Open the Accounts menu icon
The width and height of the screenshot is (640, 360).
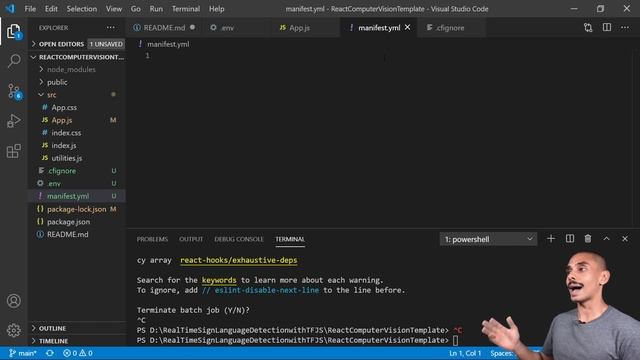(13, 301)
